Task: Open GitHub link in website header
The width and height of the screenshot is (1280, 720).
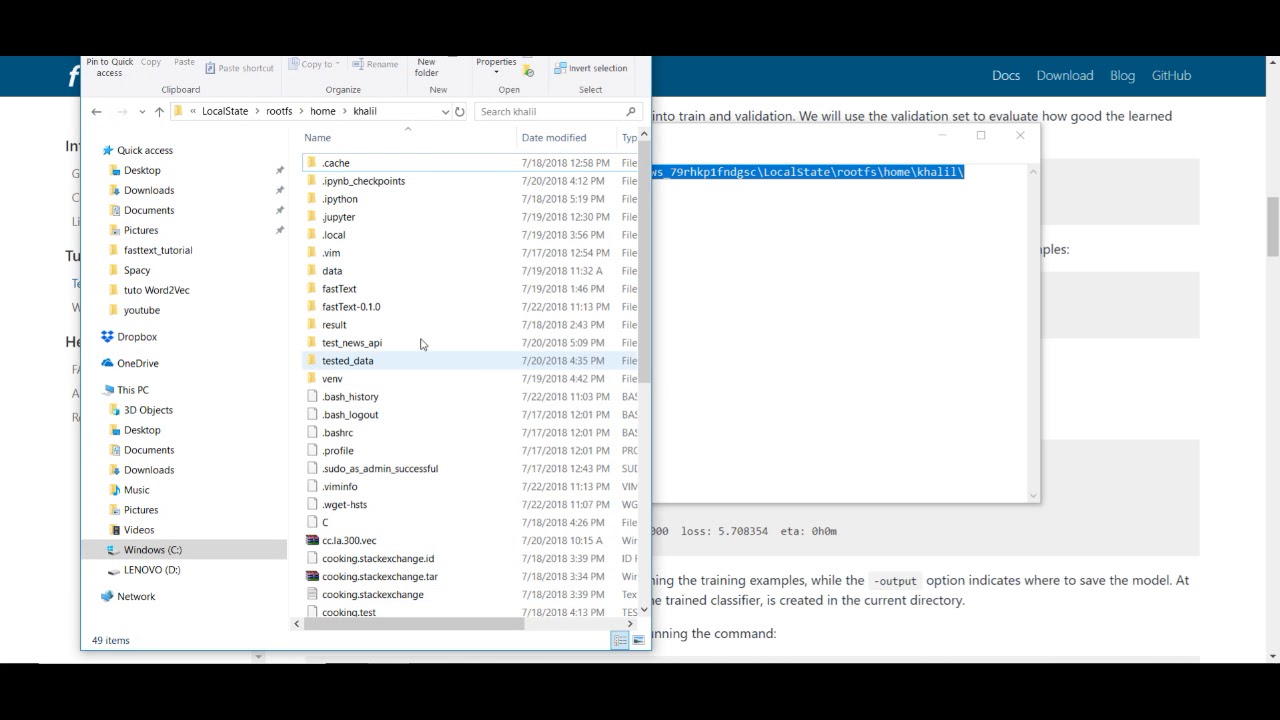Action: tap(1171, 76)
